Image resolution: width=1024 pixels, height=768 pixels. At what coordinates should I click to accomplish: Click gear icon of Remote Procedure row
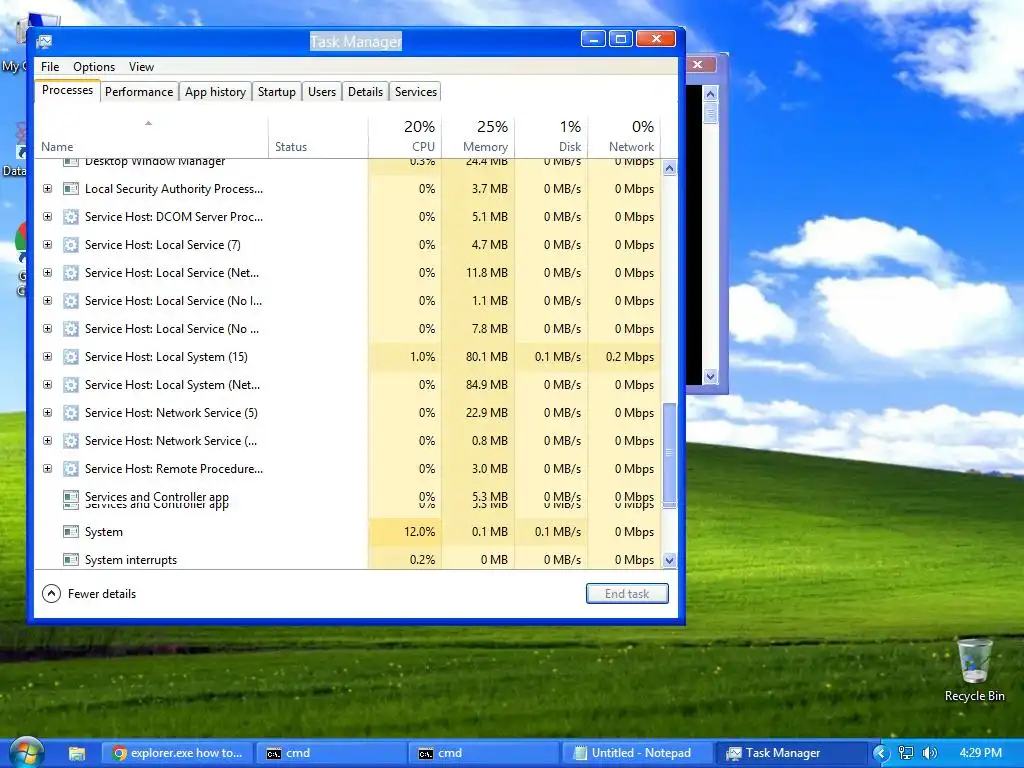pos(71,469)
